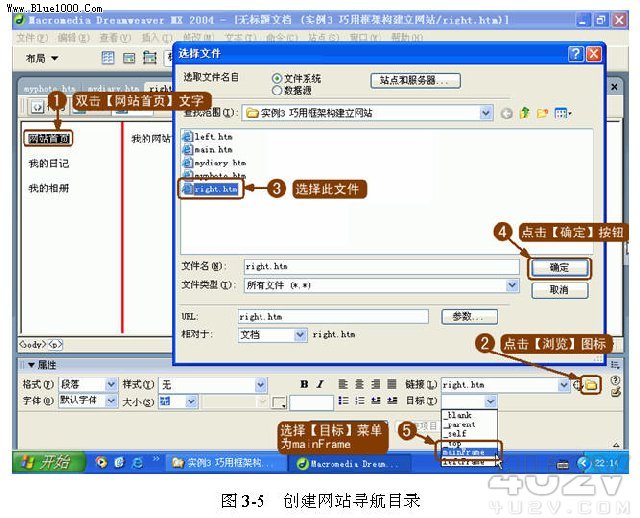Image resolution: width=640 pixels, height=518 pixels.
Task: Create a new folder in file dialog
Action: (x=541, y=113)
